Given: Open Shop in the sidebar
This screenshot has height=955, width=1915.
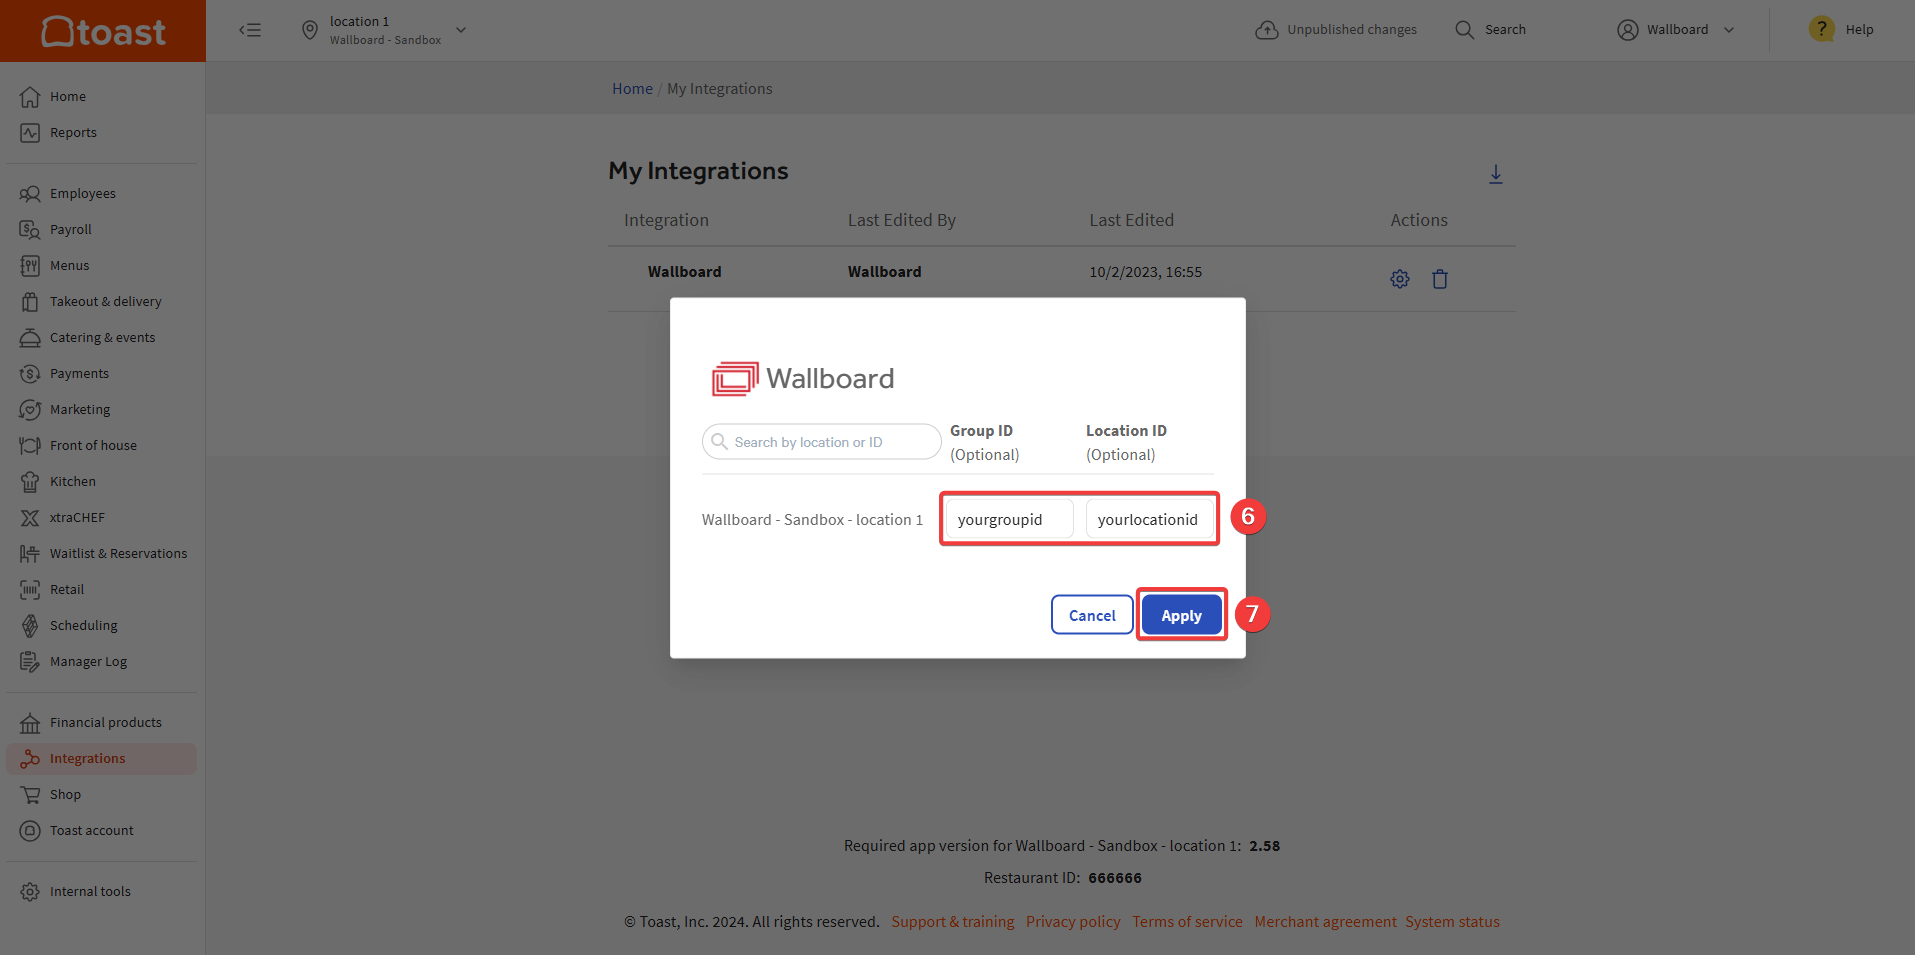Looking at the screenshot, I should coord(101,795).
